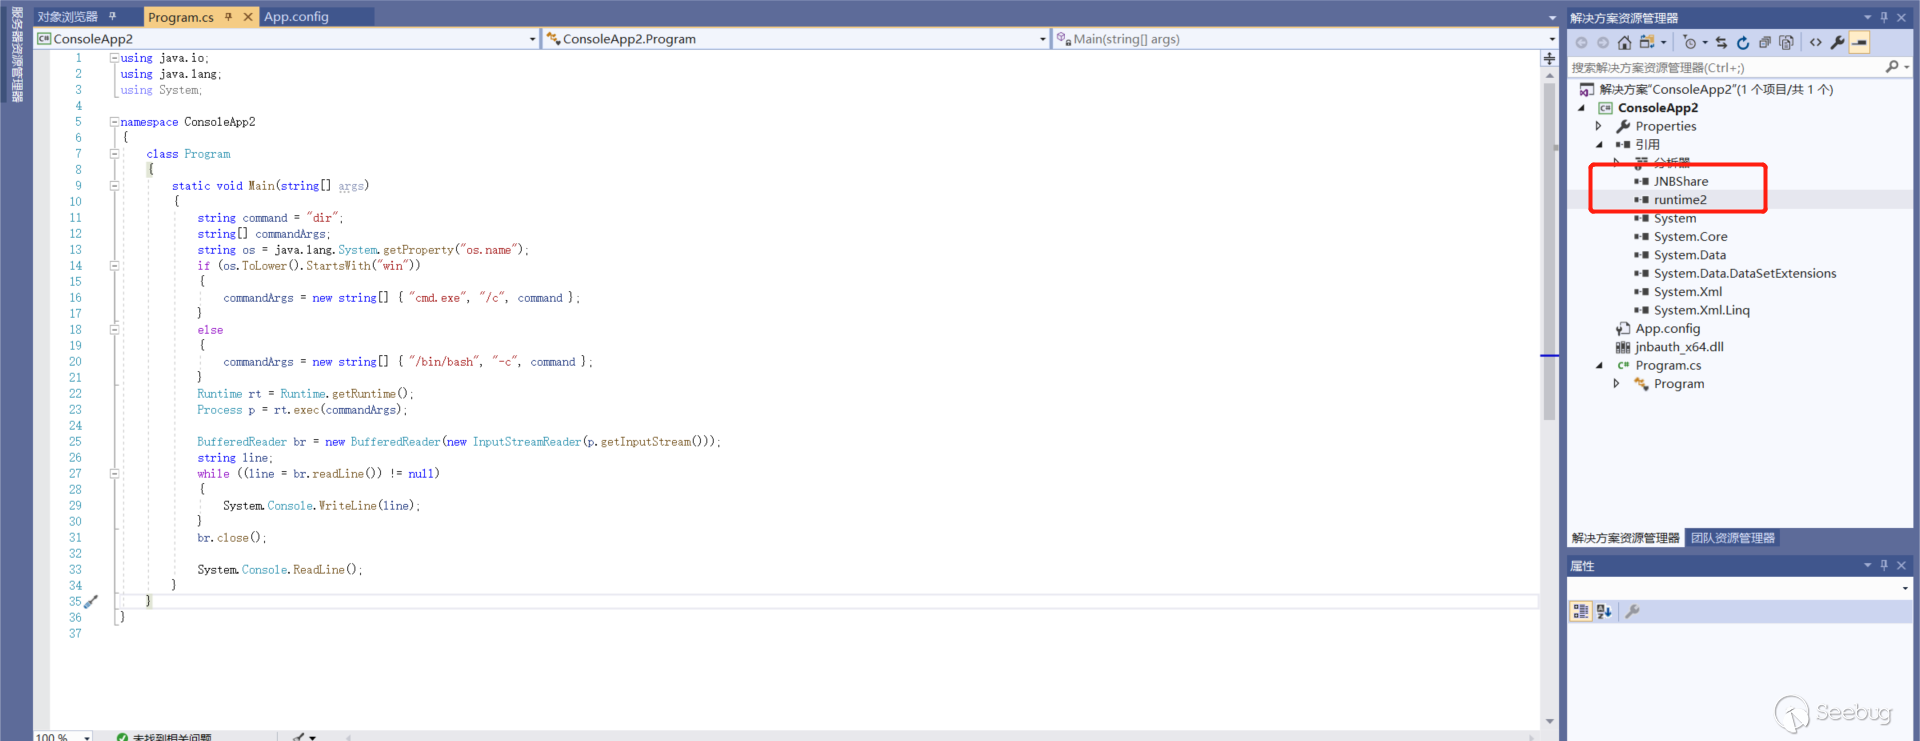This screenshot has height=741, width=1920.
Task: Focus the Solution Explorer search box
Action: [x=1725, y=67]
